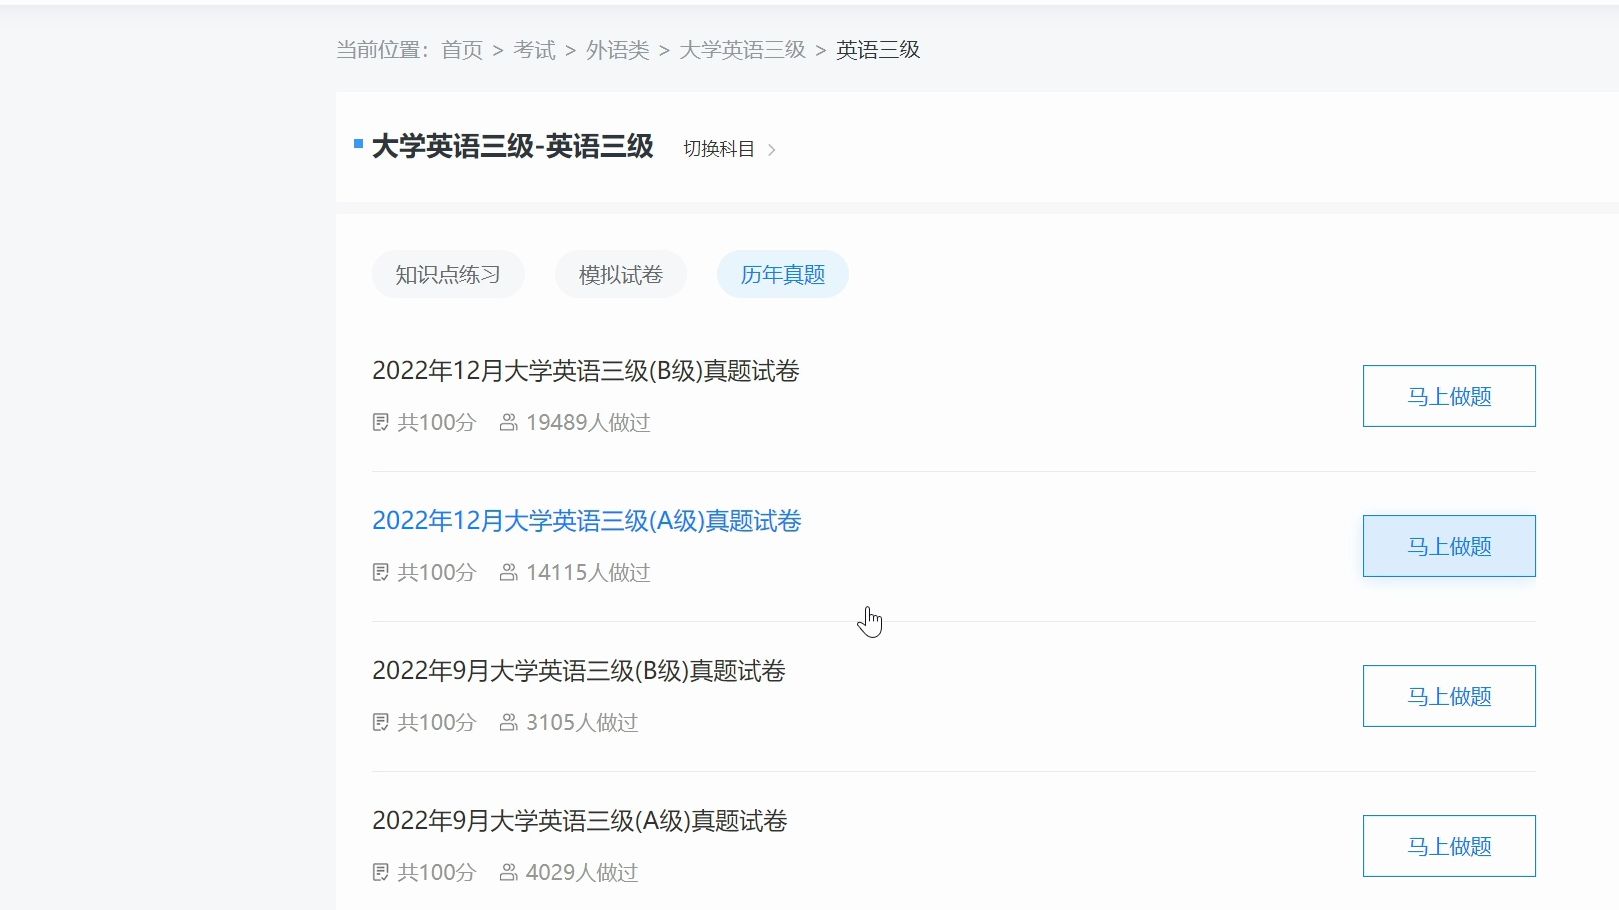Click 当前位置 breadcrumb label
This screenshot has height=910, width=1619.
(x=382, y=50)
